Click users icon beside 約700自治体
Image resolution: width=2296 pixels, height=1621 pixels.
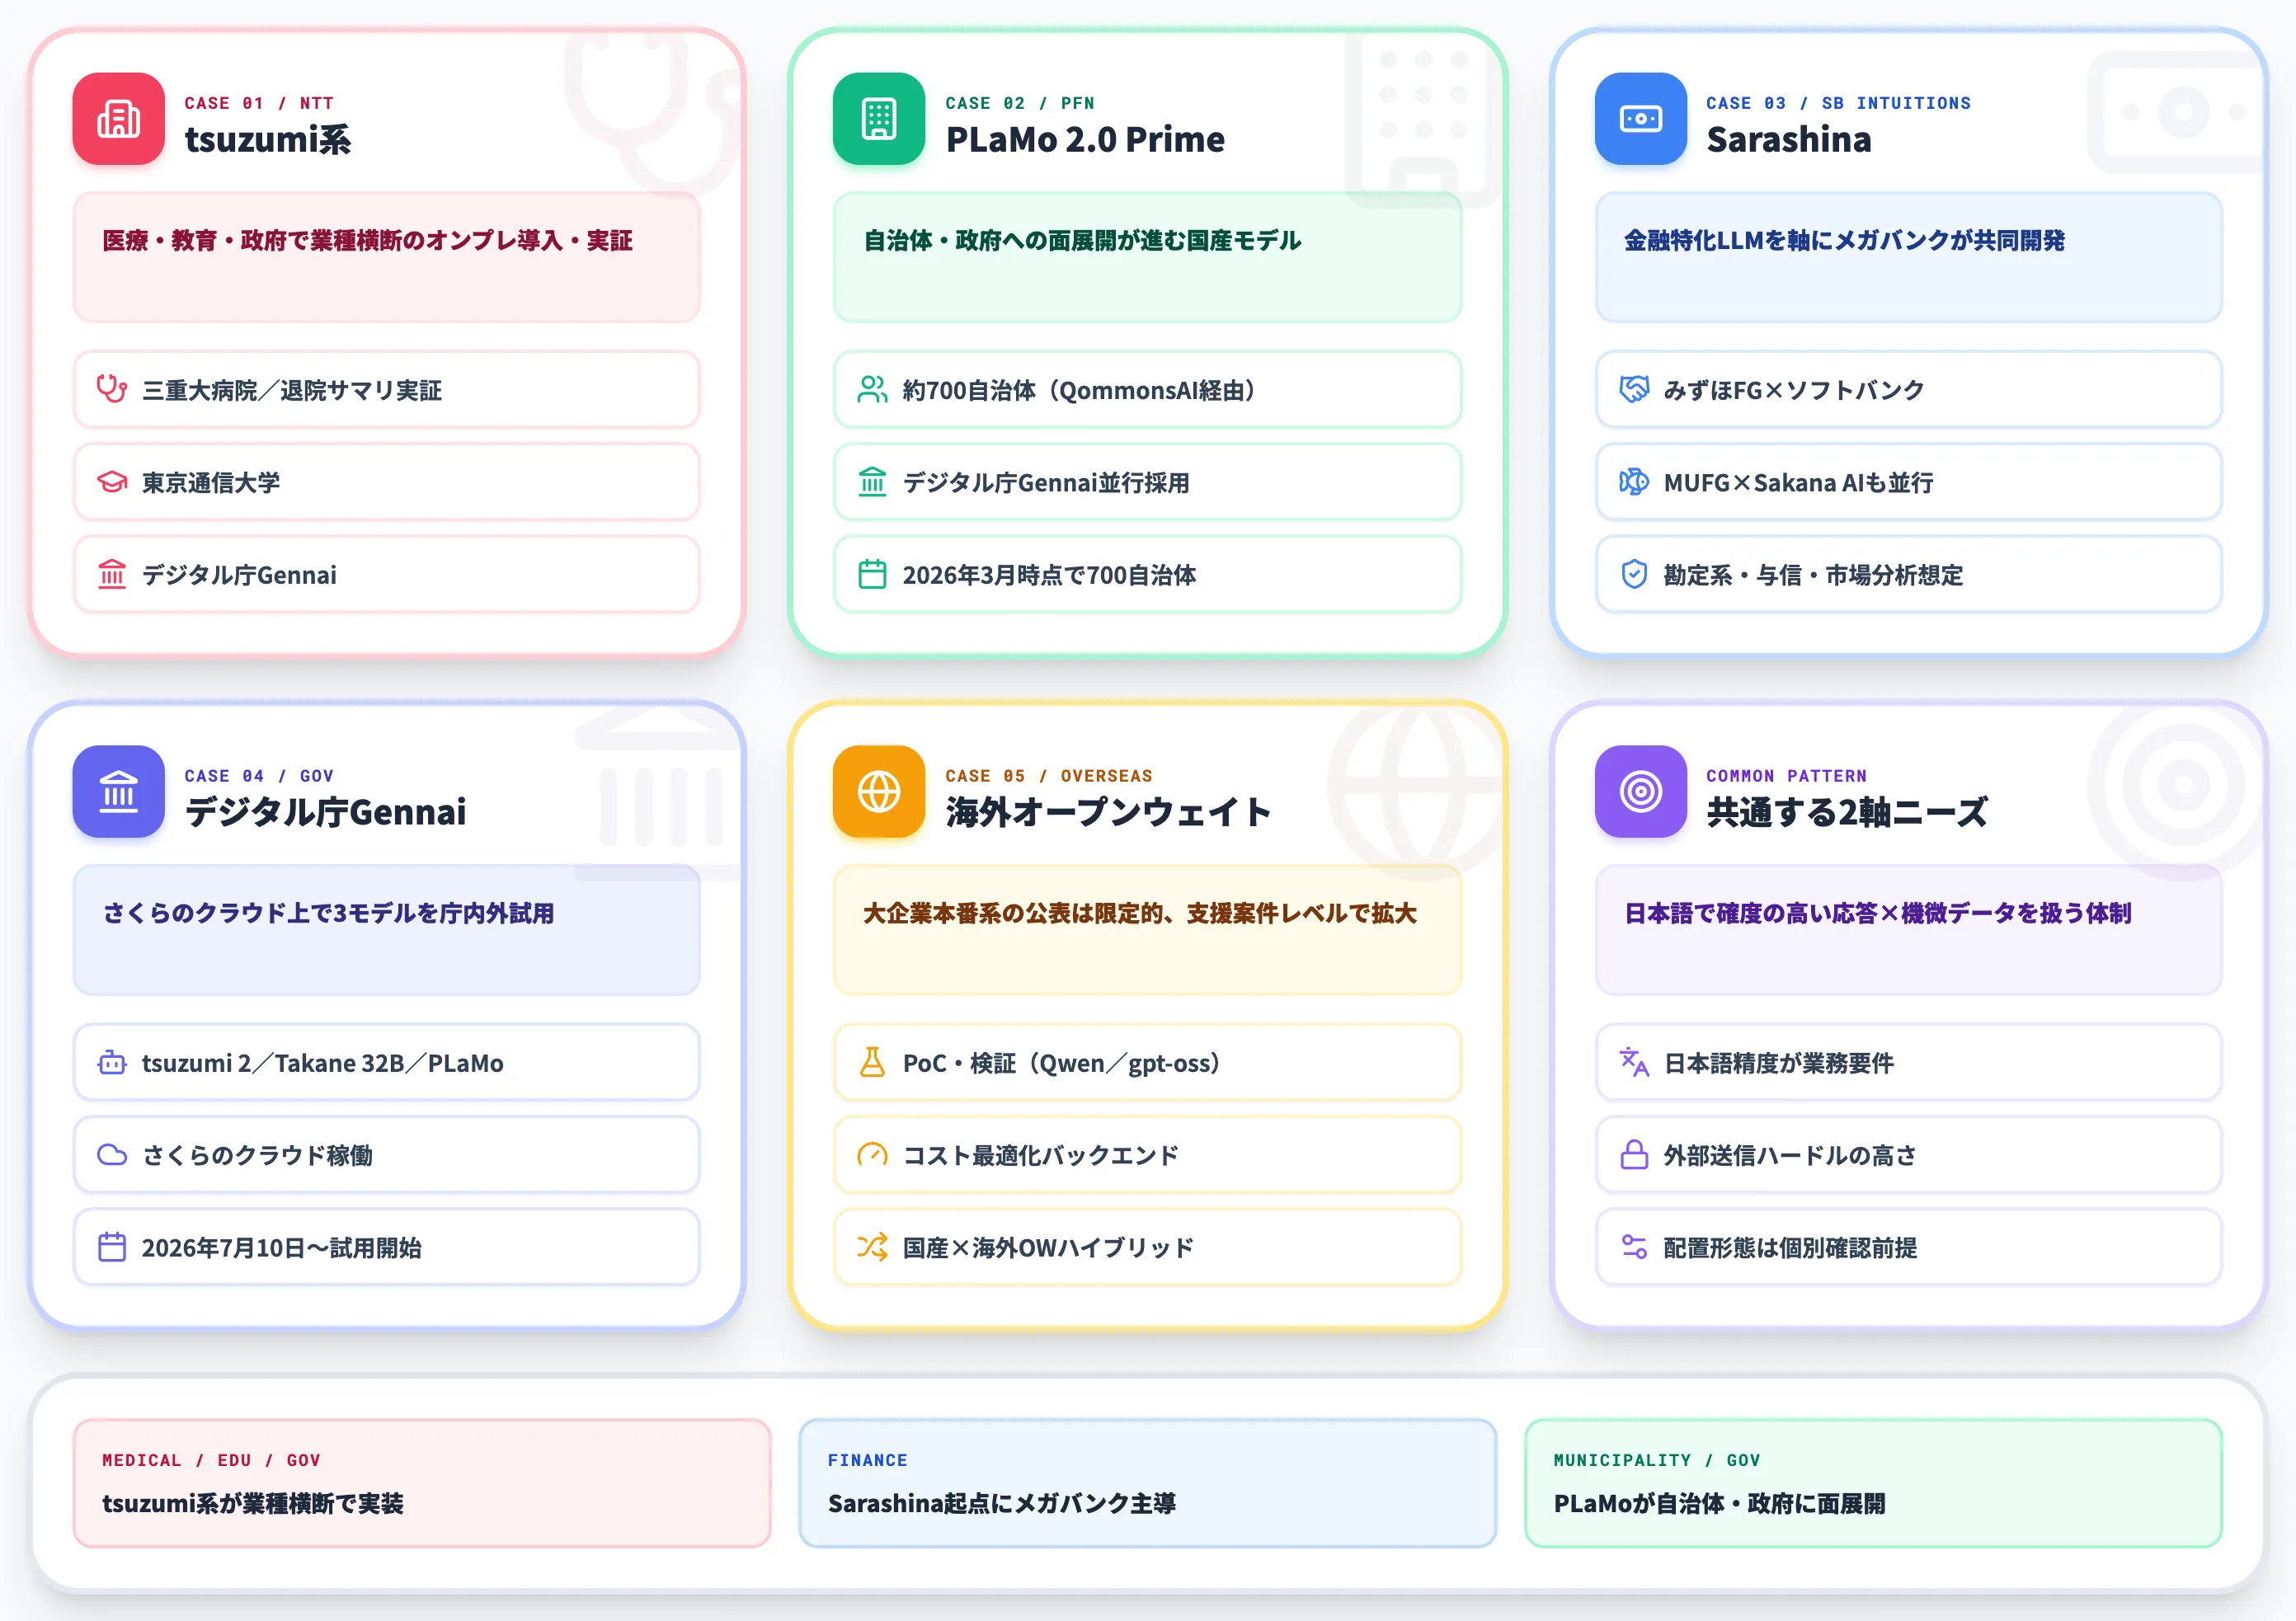[x=872, y=389]
